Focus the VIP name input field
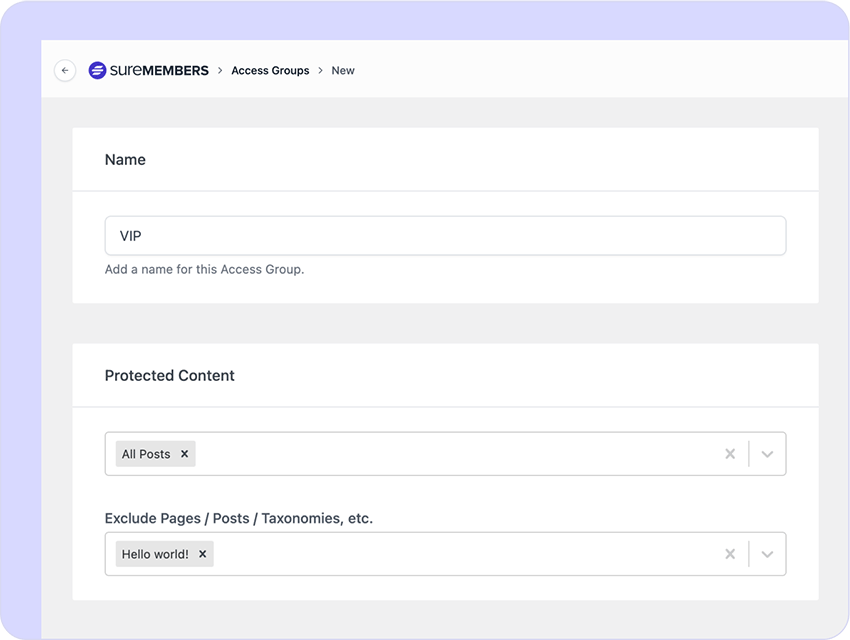The width and height of the screenshot is (850, 640). (445, 236)
